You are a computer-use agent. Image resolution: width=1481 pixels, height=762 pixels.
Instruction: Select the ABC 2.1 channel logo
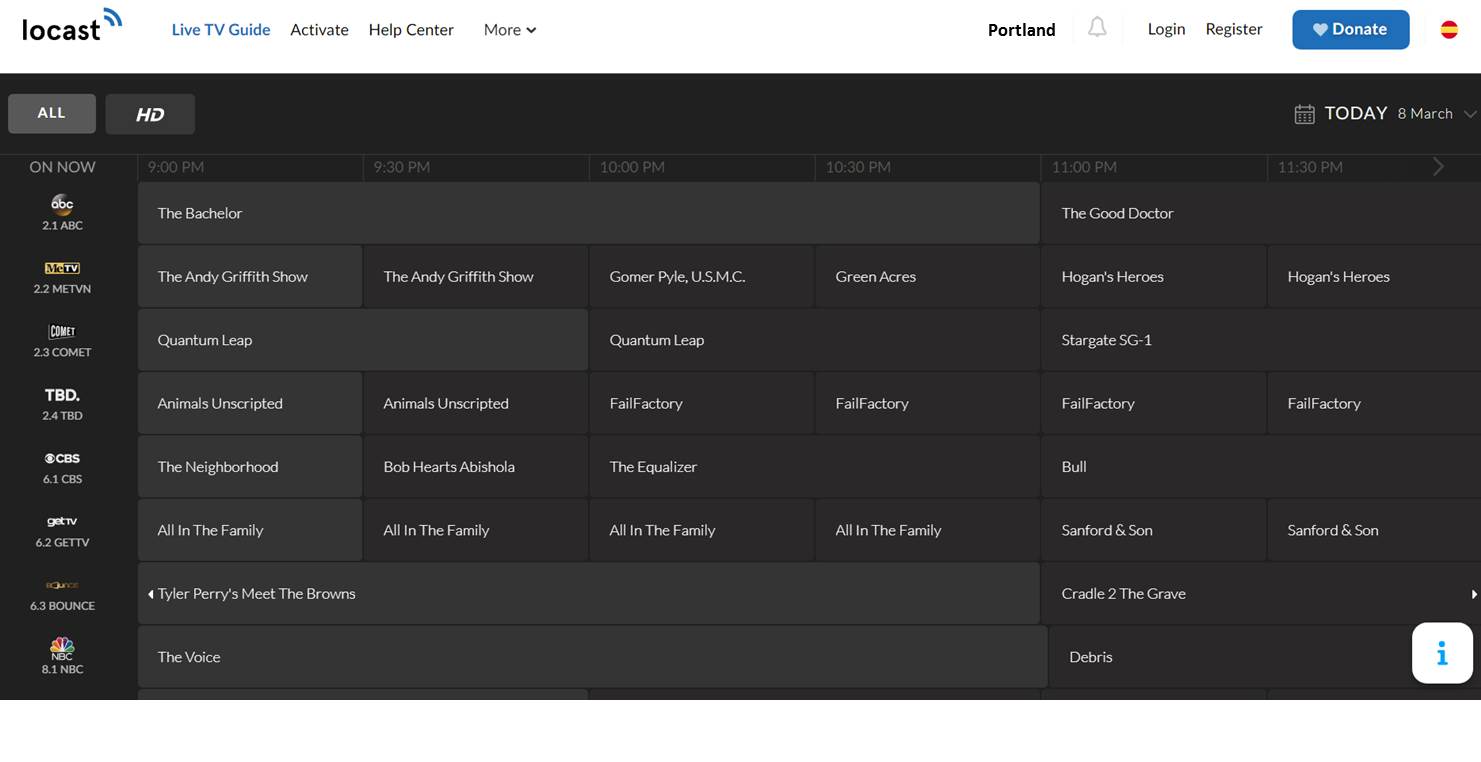(x=62, y=205)
